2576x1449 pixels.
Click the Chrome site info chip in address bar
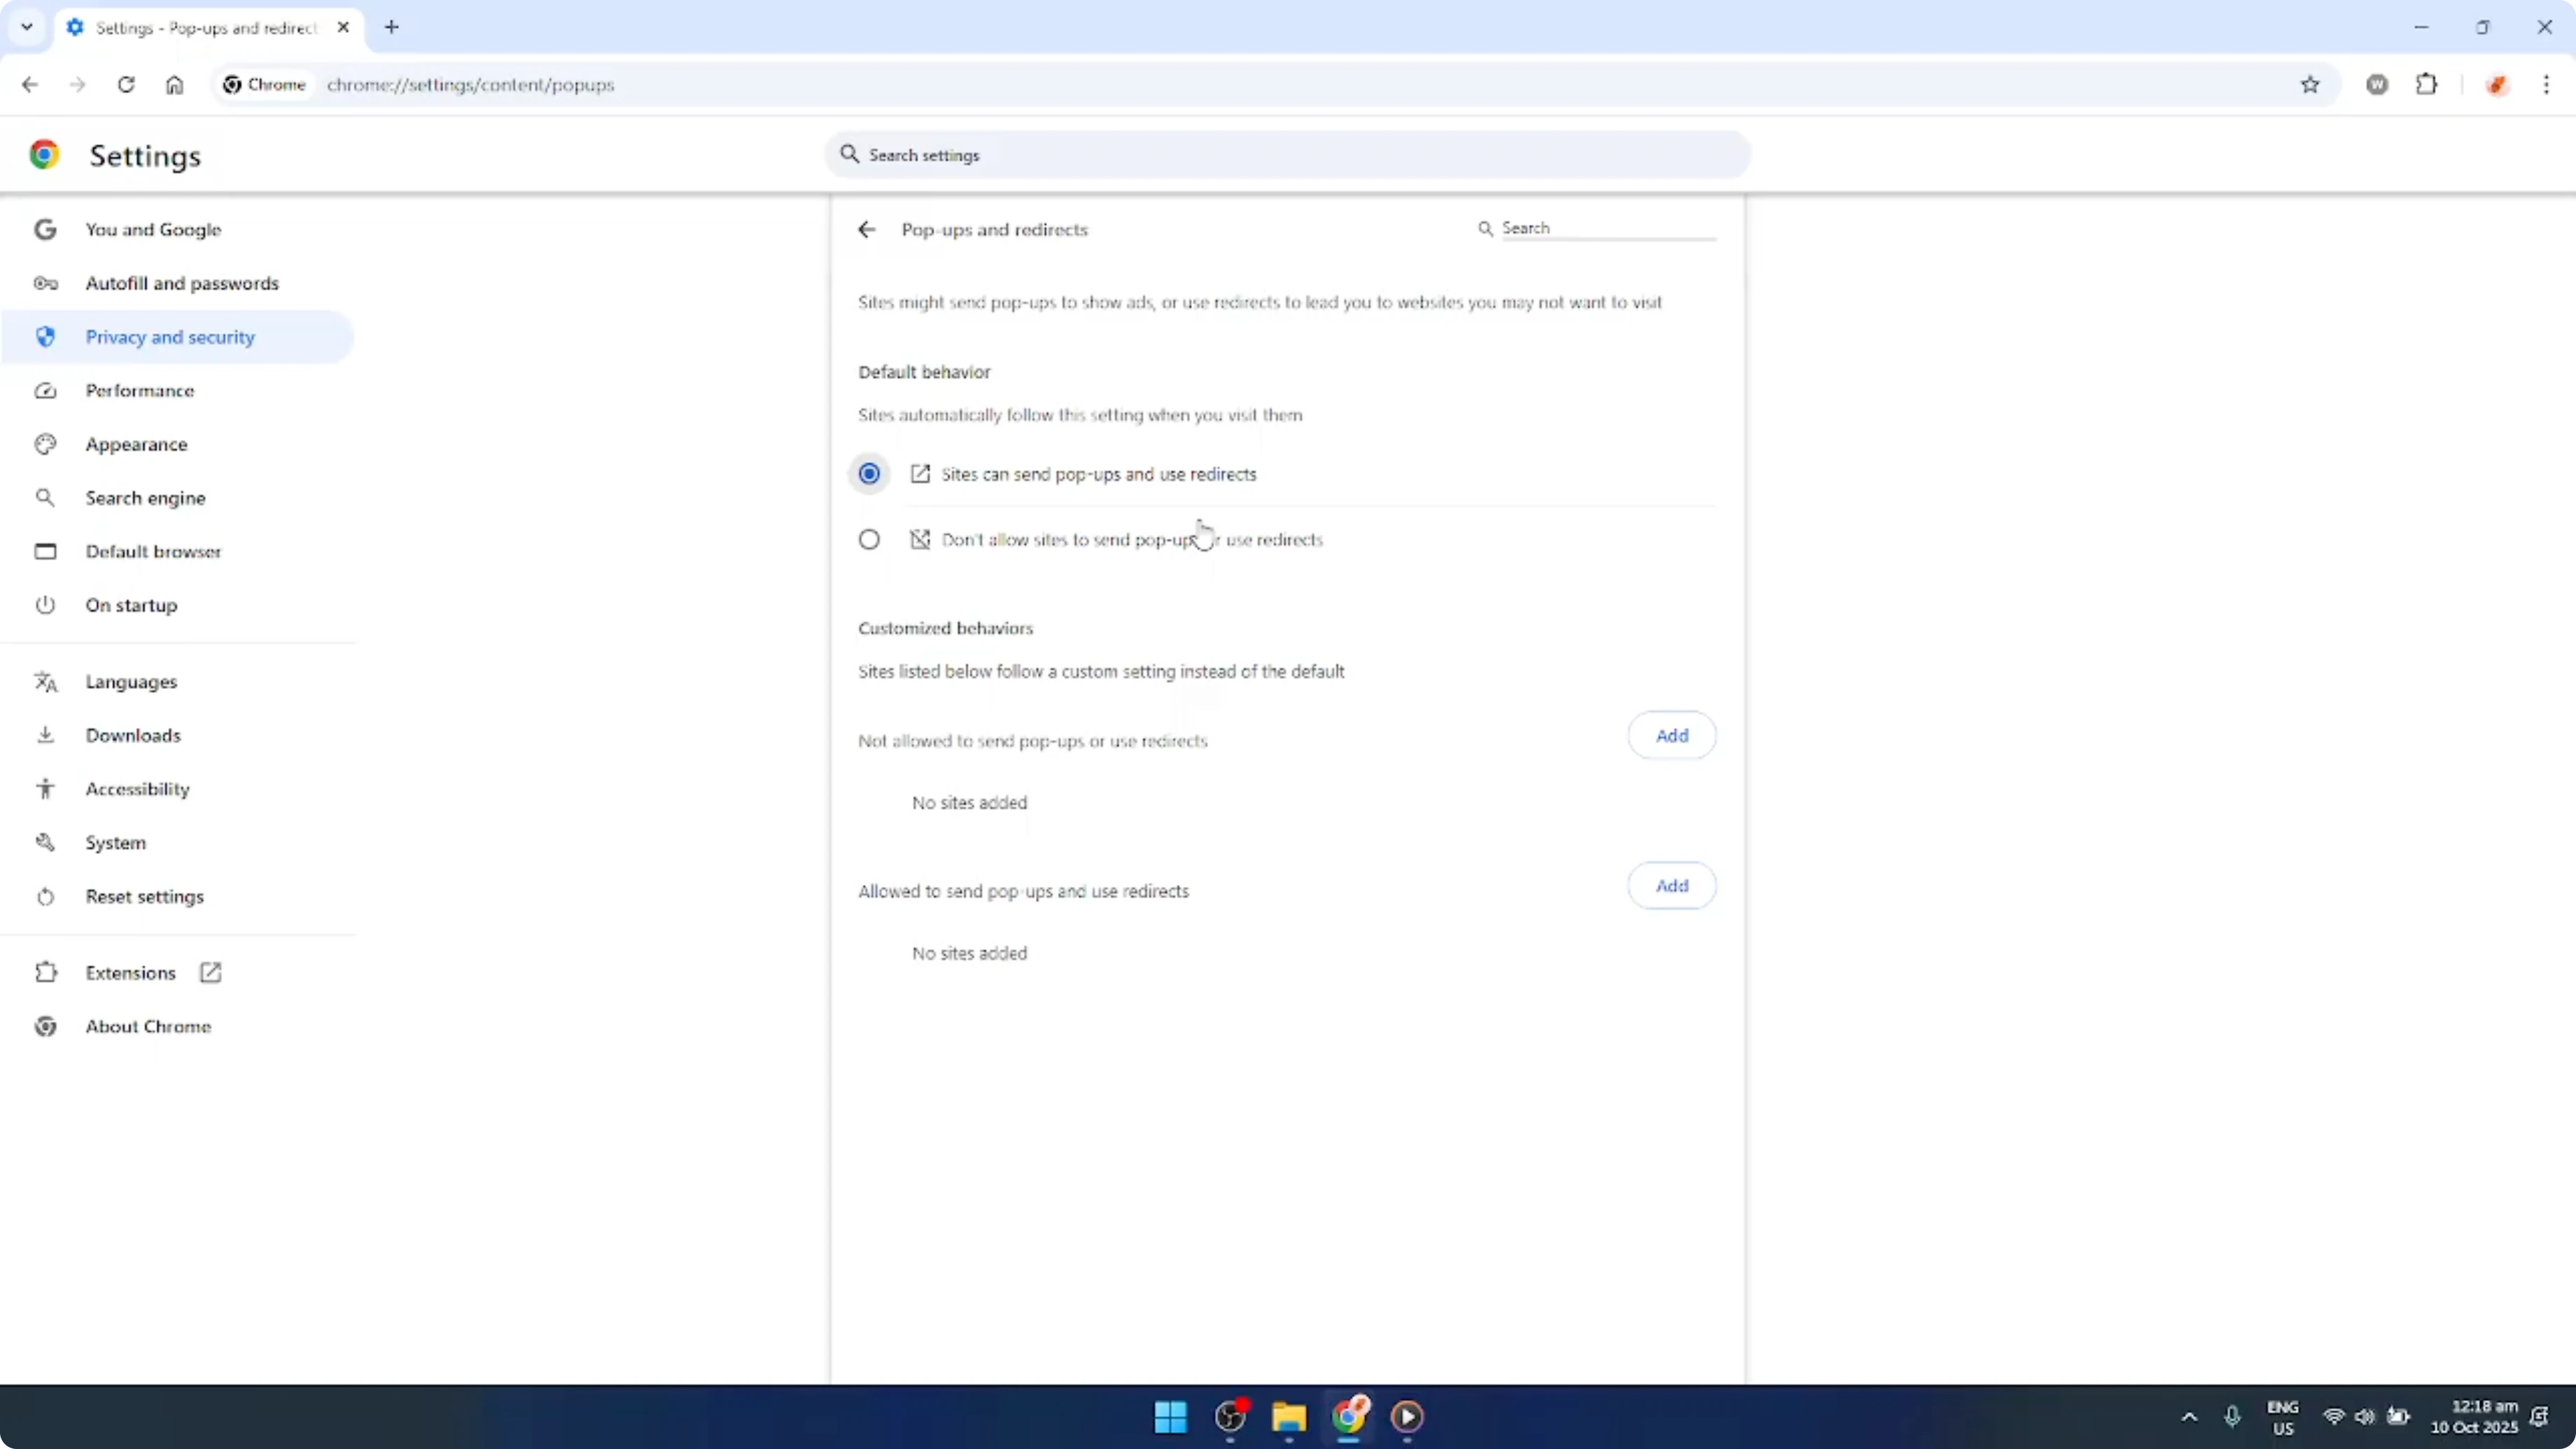(264, 85)
